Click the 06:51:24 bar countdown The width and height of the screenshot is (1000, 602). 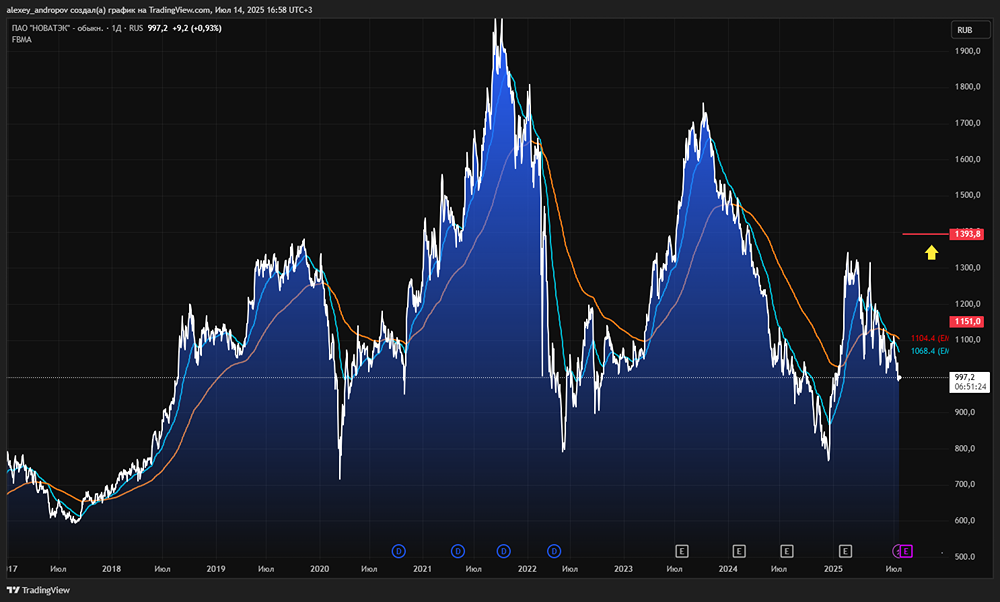pos(970,386)
